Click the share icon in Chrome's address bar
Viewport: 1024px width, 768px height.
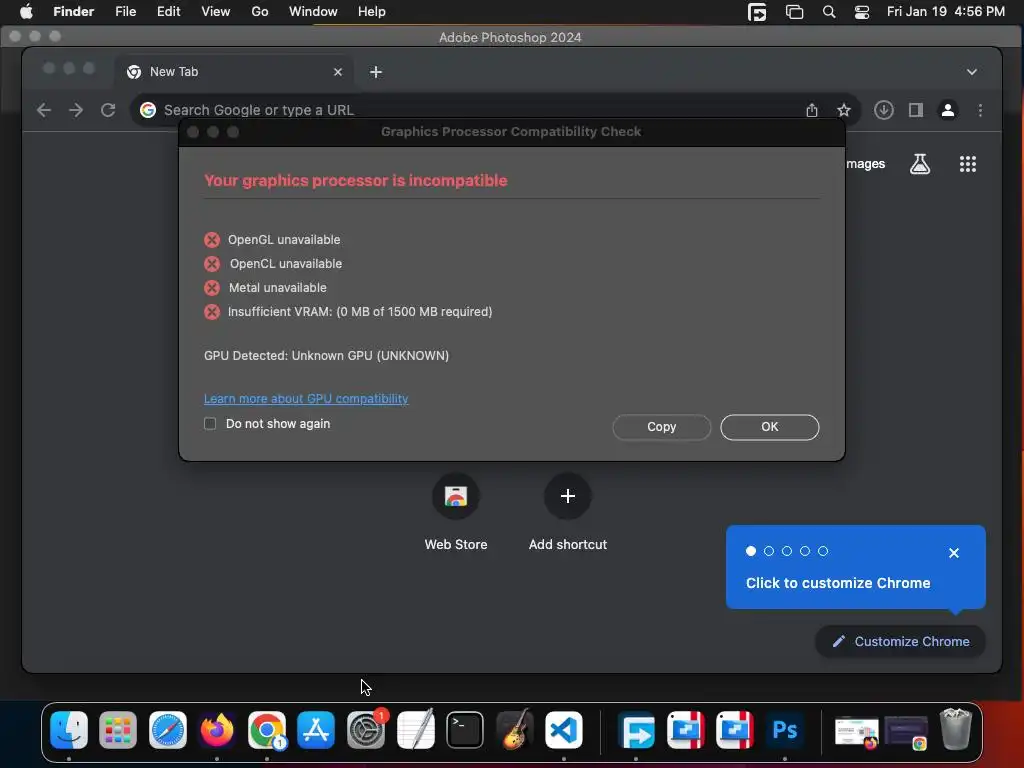click(x=812, y=110)
